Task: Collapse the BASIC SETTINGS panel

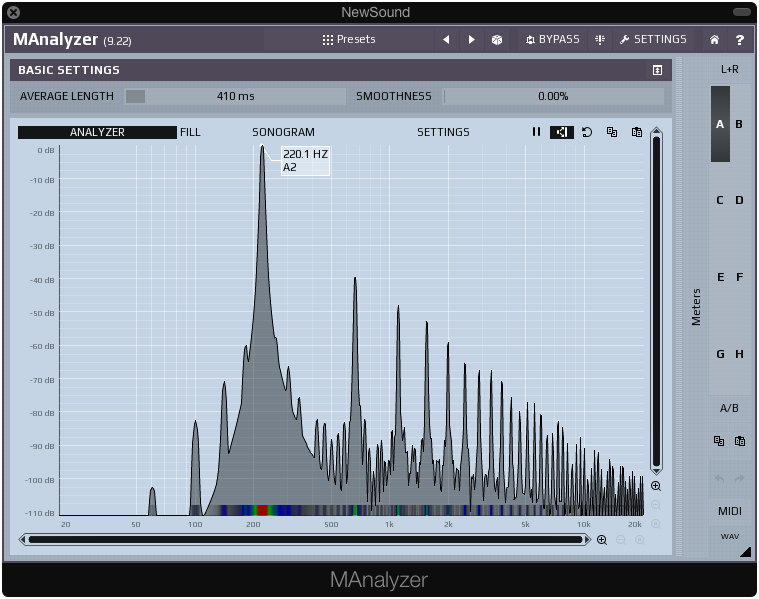Action: click(657, 70)
